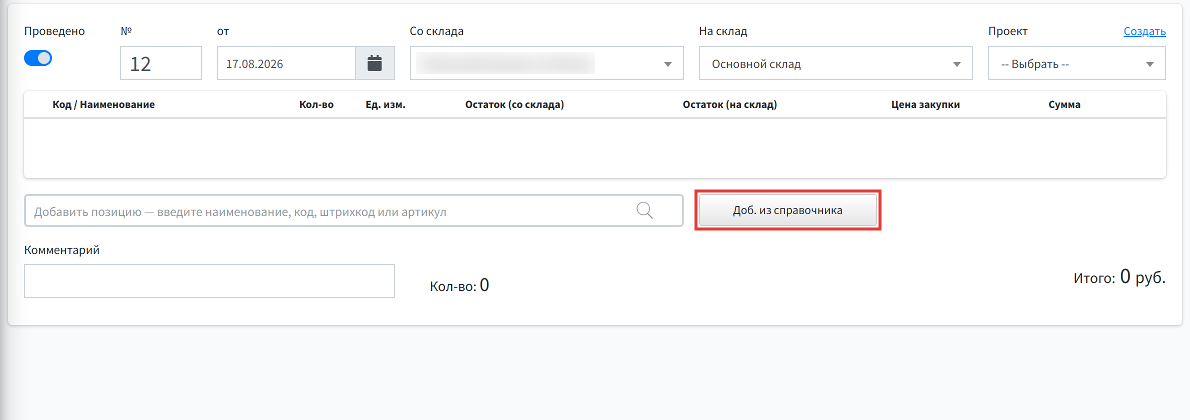Toggle the Проведено switch off
The image size is (1190, 420).
[x=38, y=58]
